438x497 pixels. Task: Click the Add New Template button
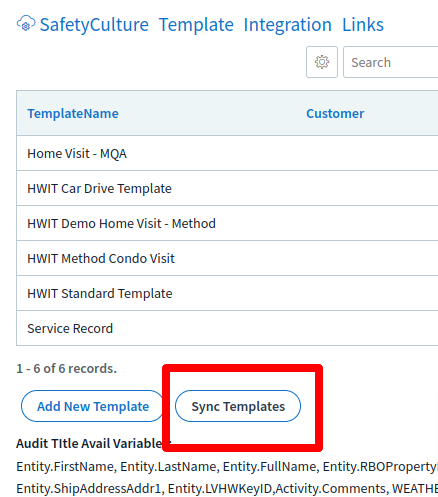[x=93, y=406]
